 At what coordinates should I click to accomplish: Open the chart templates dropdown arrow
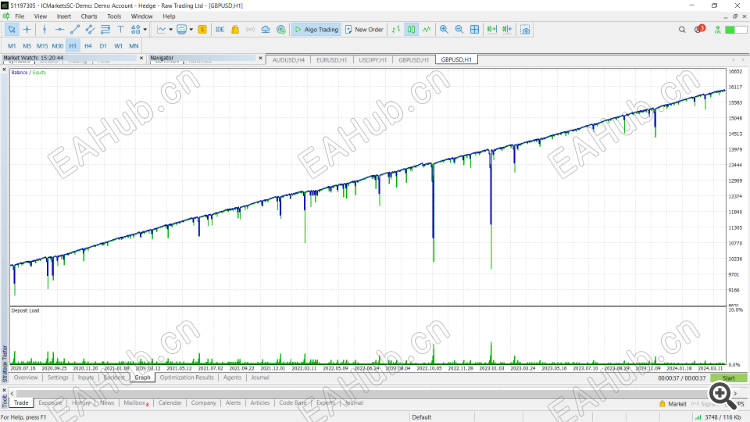(191, 30)
